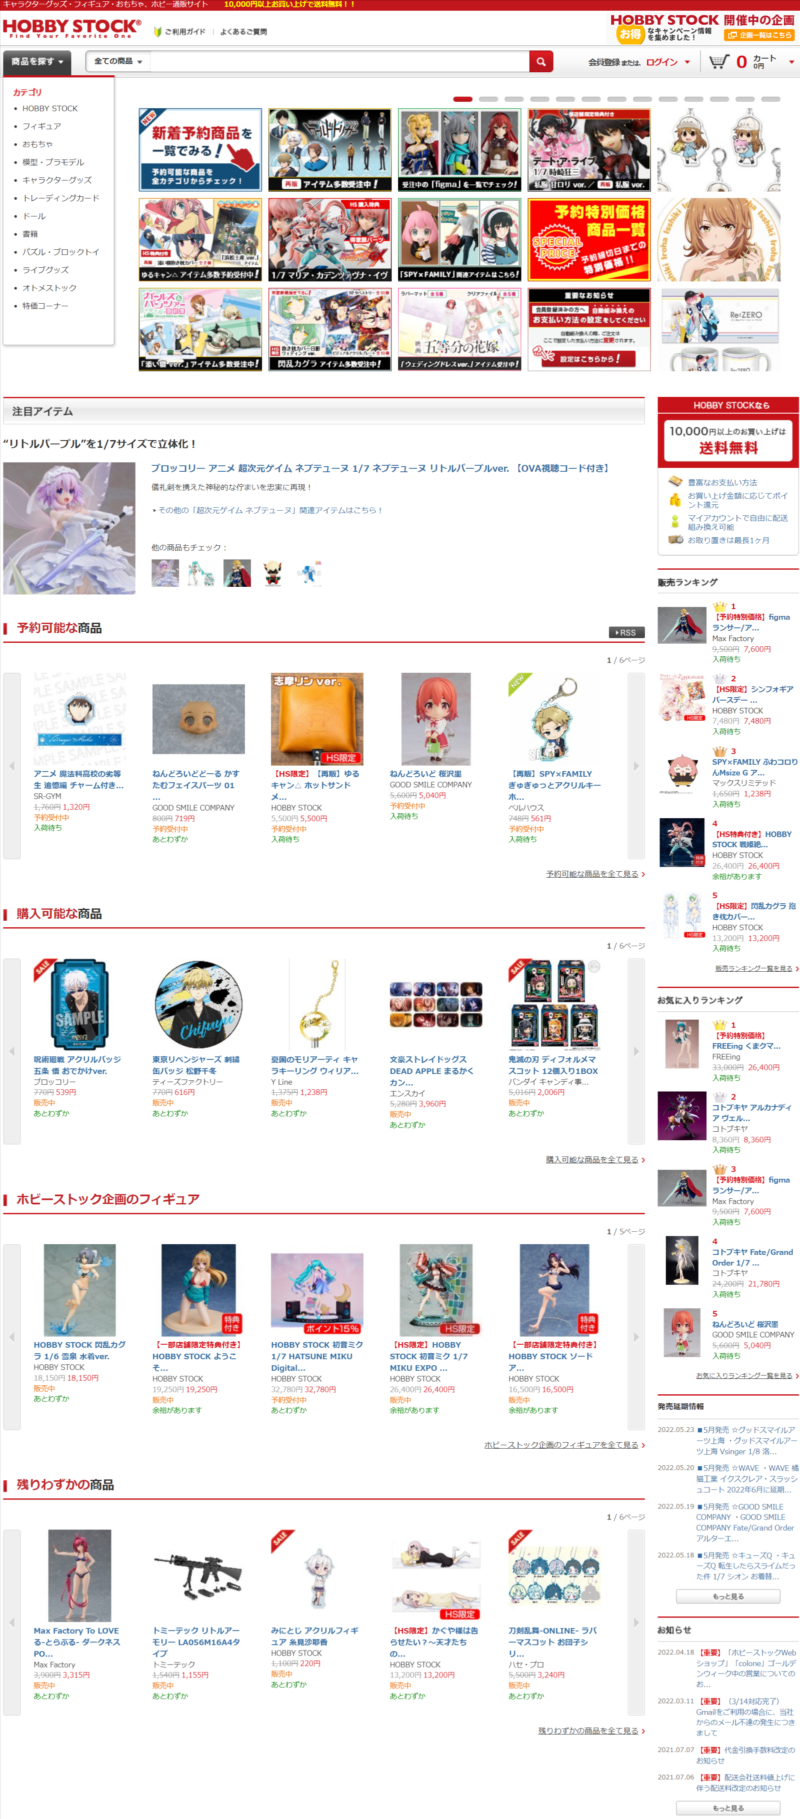The width and height of the screenshot is (800, 1819).
Task: Click the first small thumbnail under 他の商品もチェック
Action: point(165,573)
